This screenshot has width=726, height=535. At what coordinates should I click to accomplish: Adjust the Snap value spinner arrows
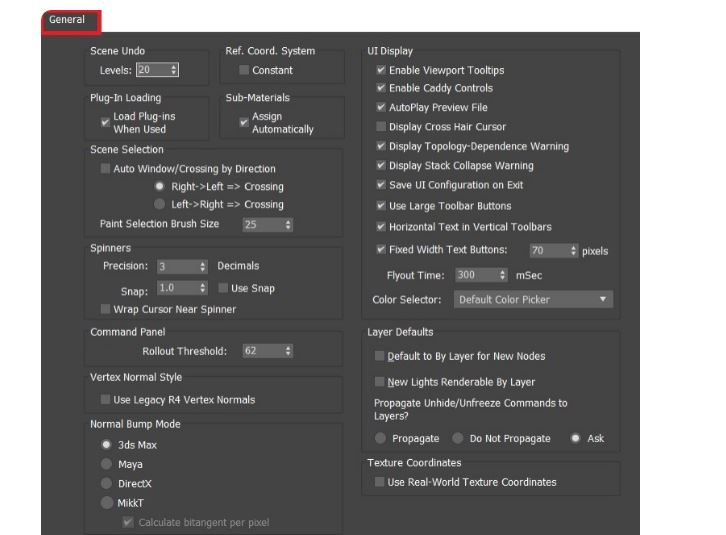(203, 288)
